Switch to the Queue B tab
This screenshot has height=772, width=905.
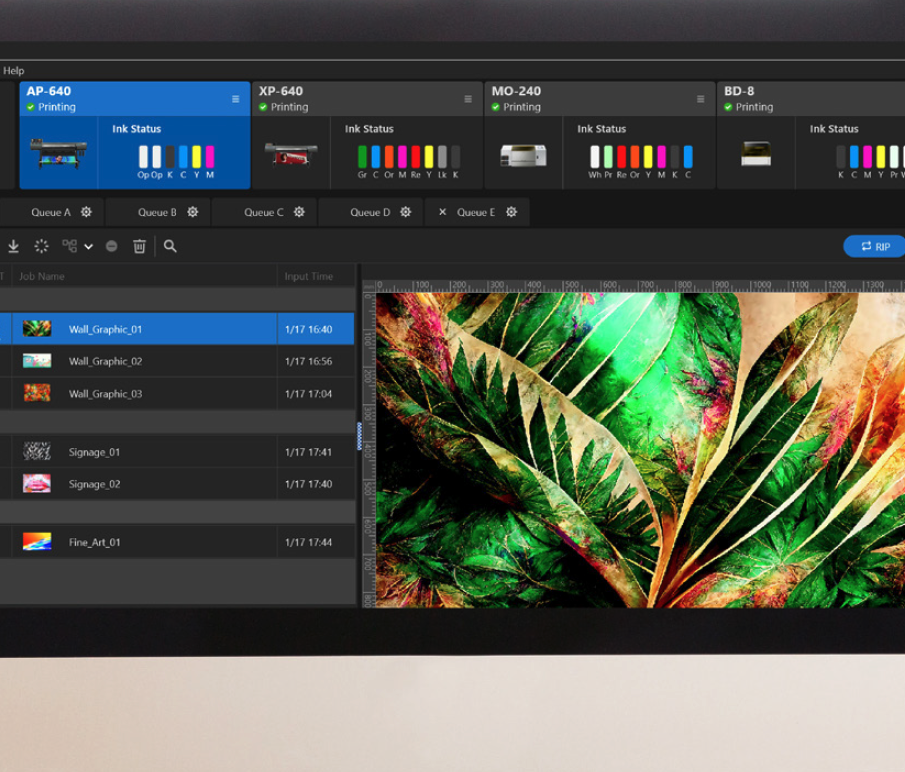pos(157,212)
